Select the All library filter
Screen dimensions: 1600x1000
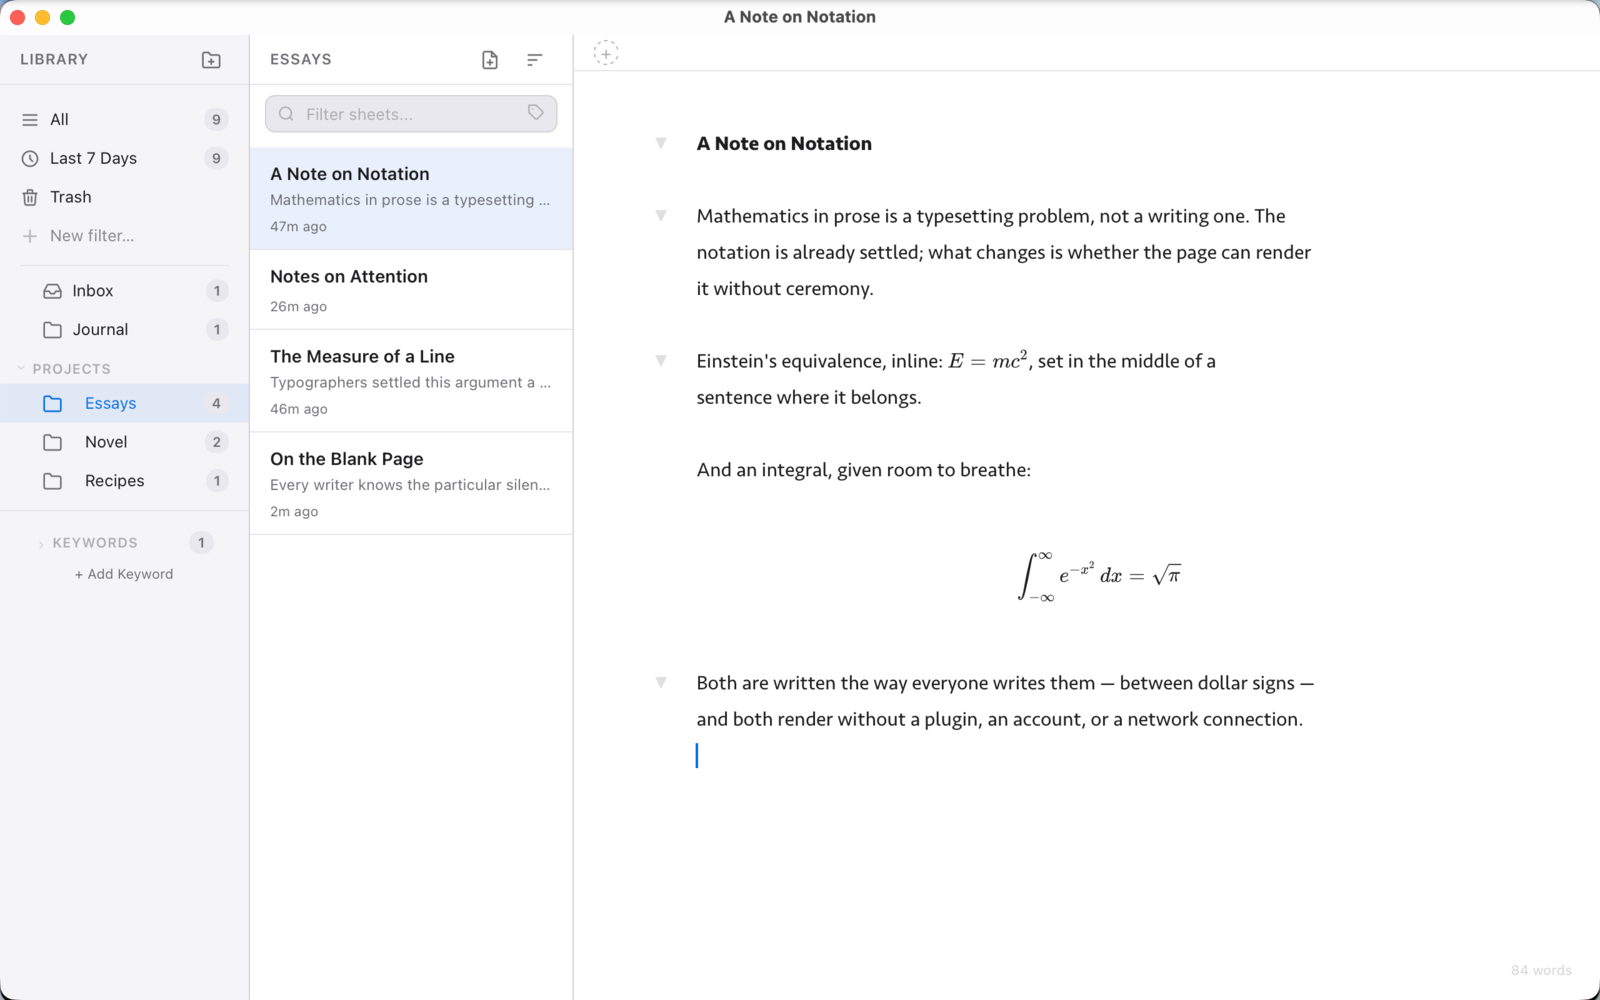124,119
